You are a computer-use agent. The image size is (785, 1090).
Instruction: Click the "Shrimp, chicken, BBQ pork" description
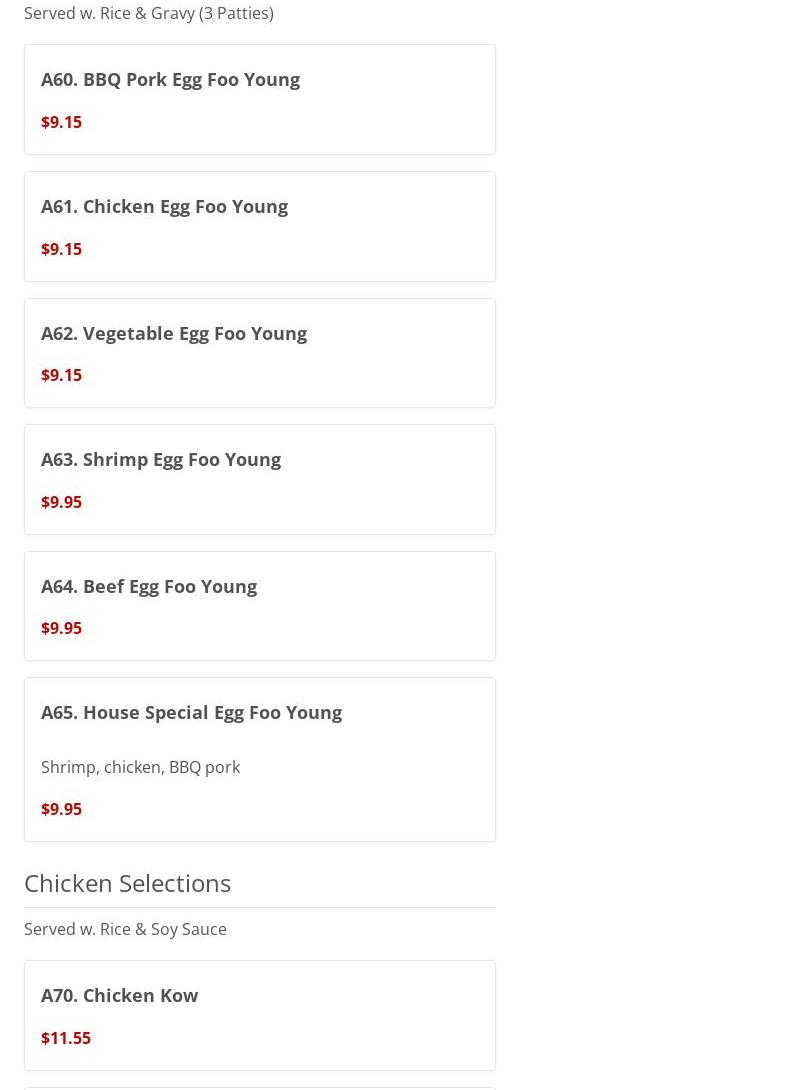(x=140, y=767)
